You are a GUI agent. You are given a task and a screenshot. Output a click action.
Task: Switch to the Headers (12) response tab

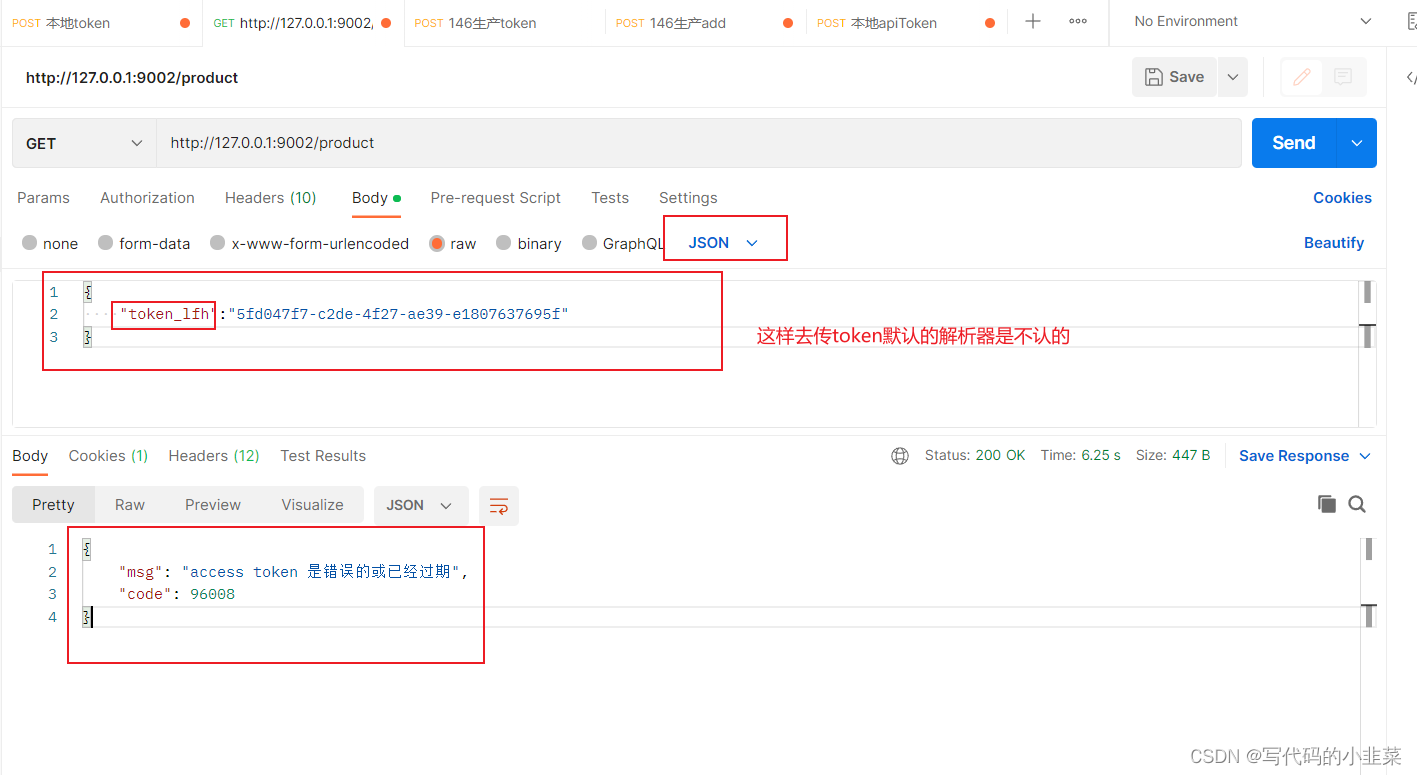213,455
